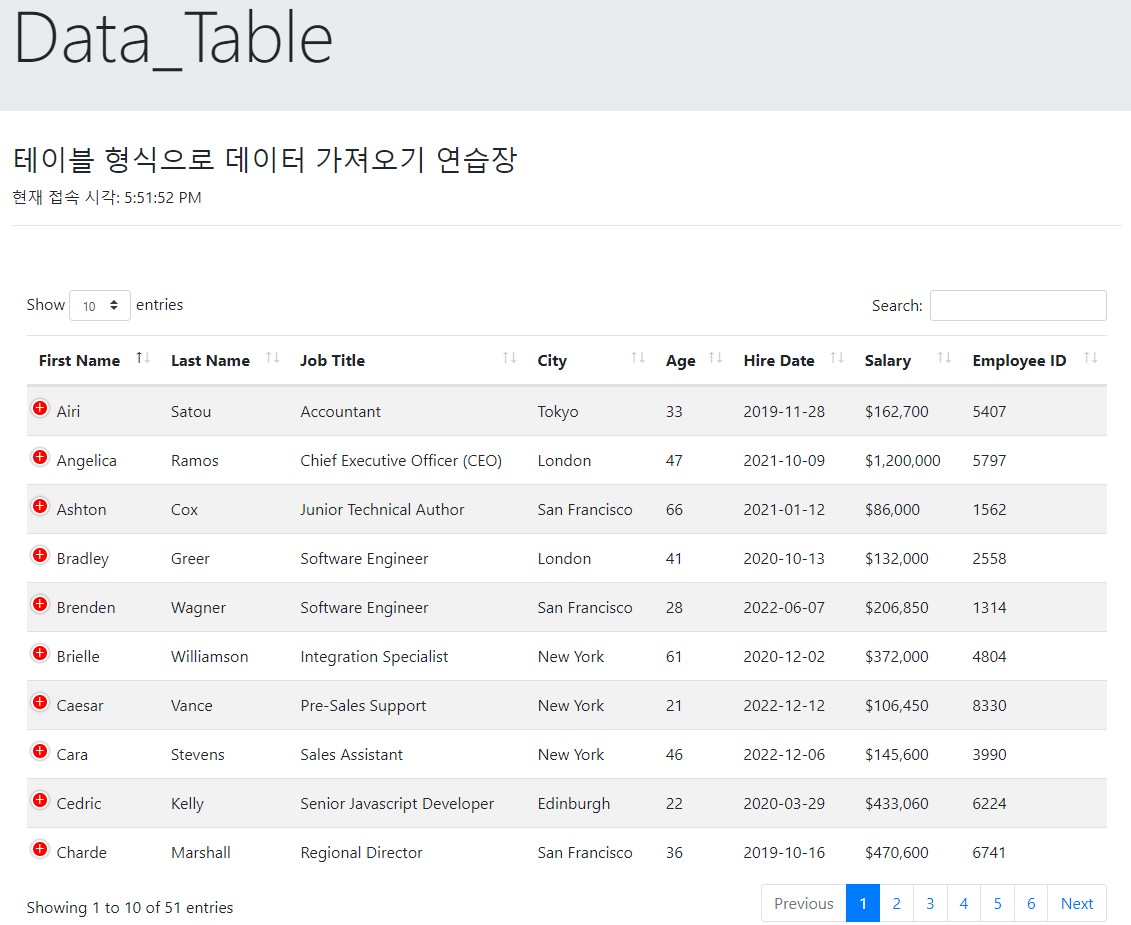Sort table by Hire Date column

coord(793,360)
